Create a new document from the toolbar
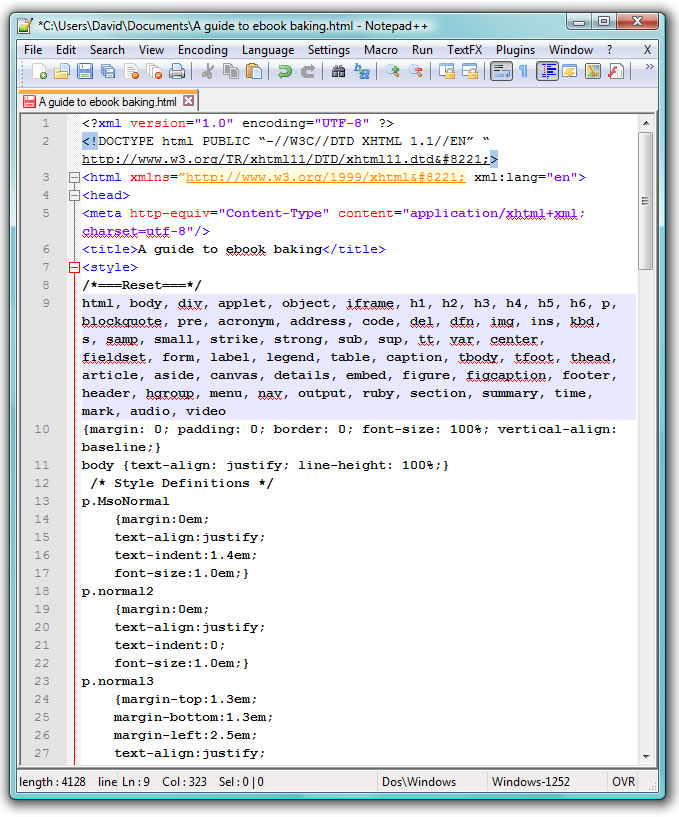 [x=39, y=71]
